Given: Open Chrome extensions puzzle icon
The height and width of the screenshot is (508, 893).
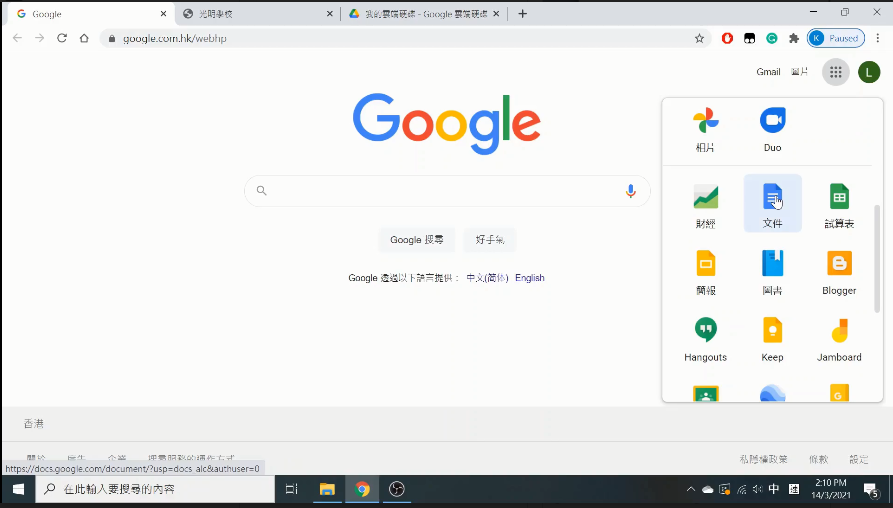Looking at the screenshot, I should click(794, 38).
